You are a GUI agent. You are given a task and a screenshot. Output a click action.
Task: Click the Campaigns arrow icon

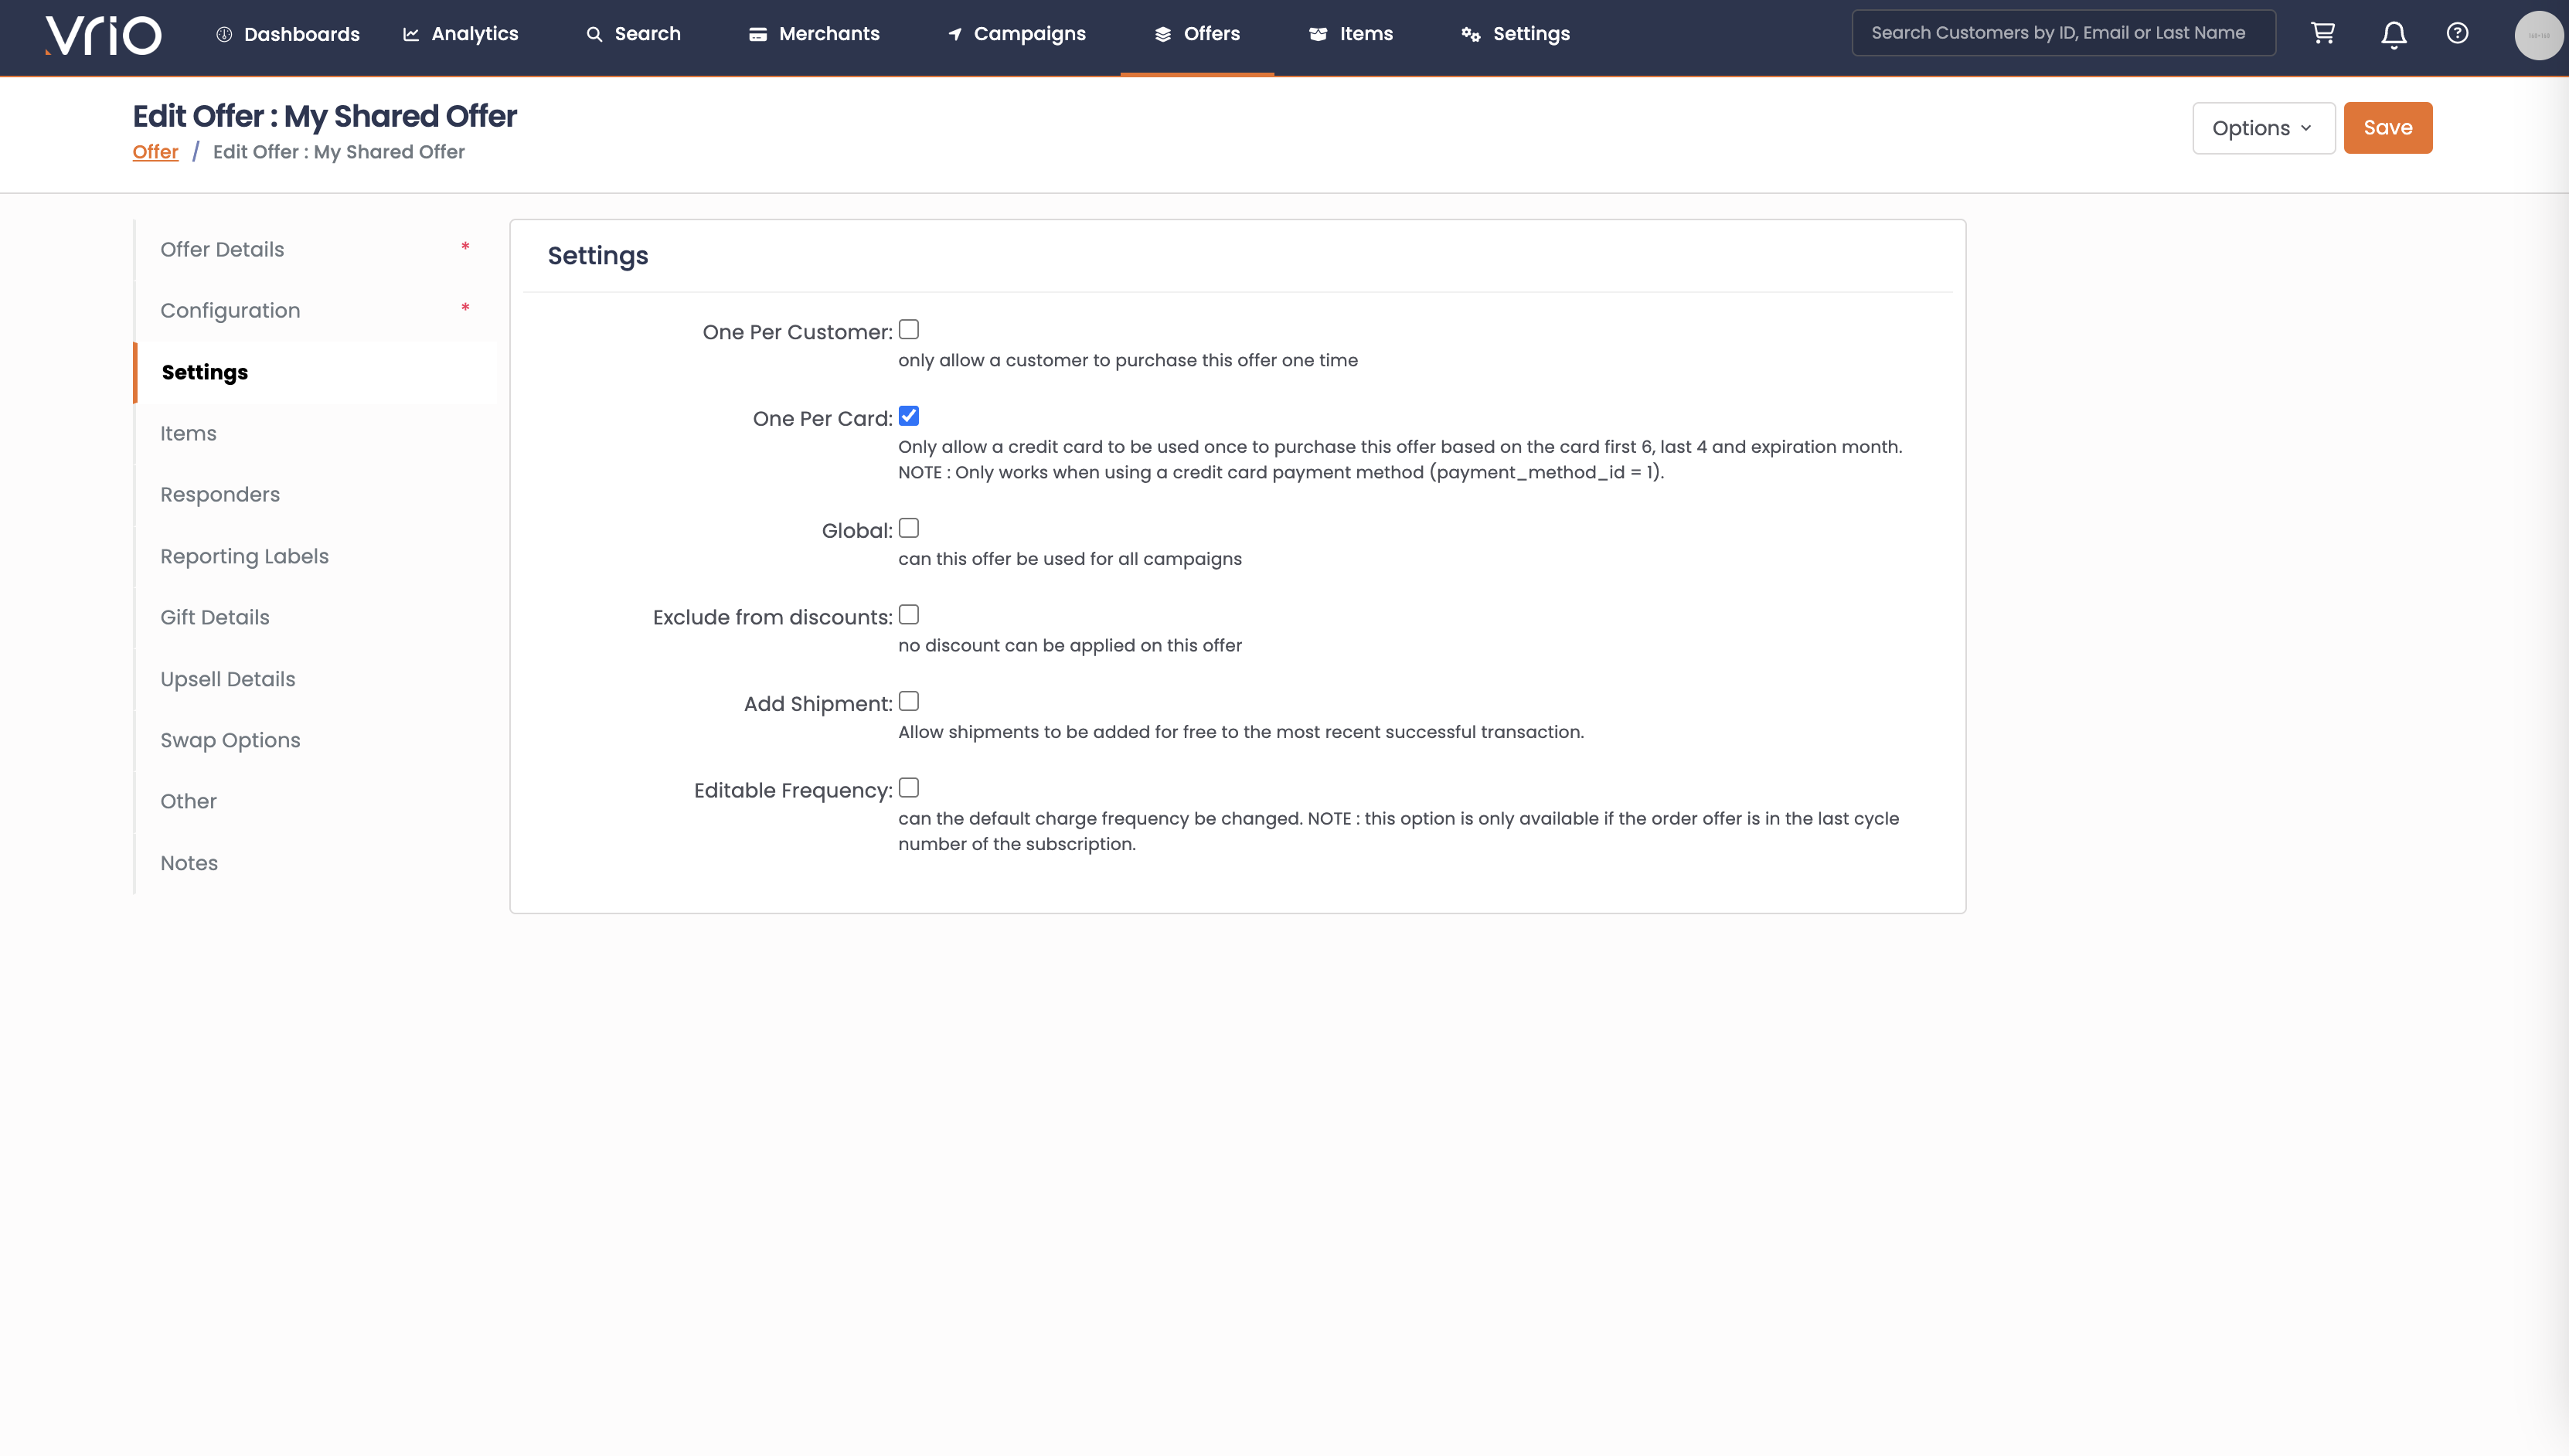tap(955, 34)
